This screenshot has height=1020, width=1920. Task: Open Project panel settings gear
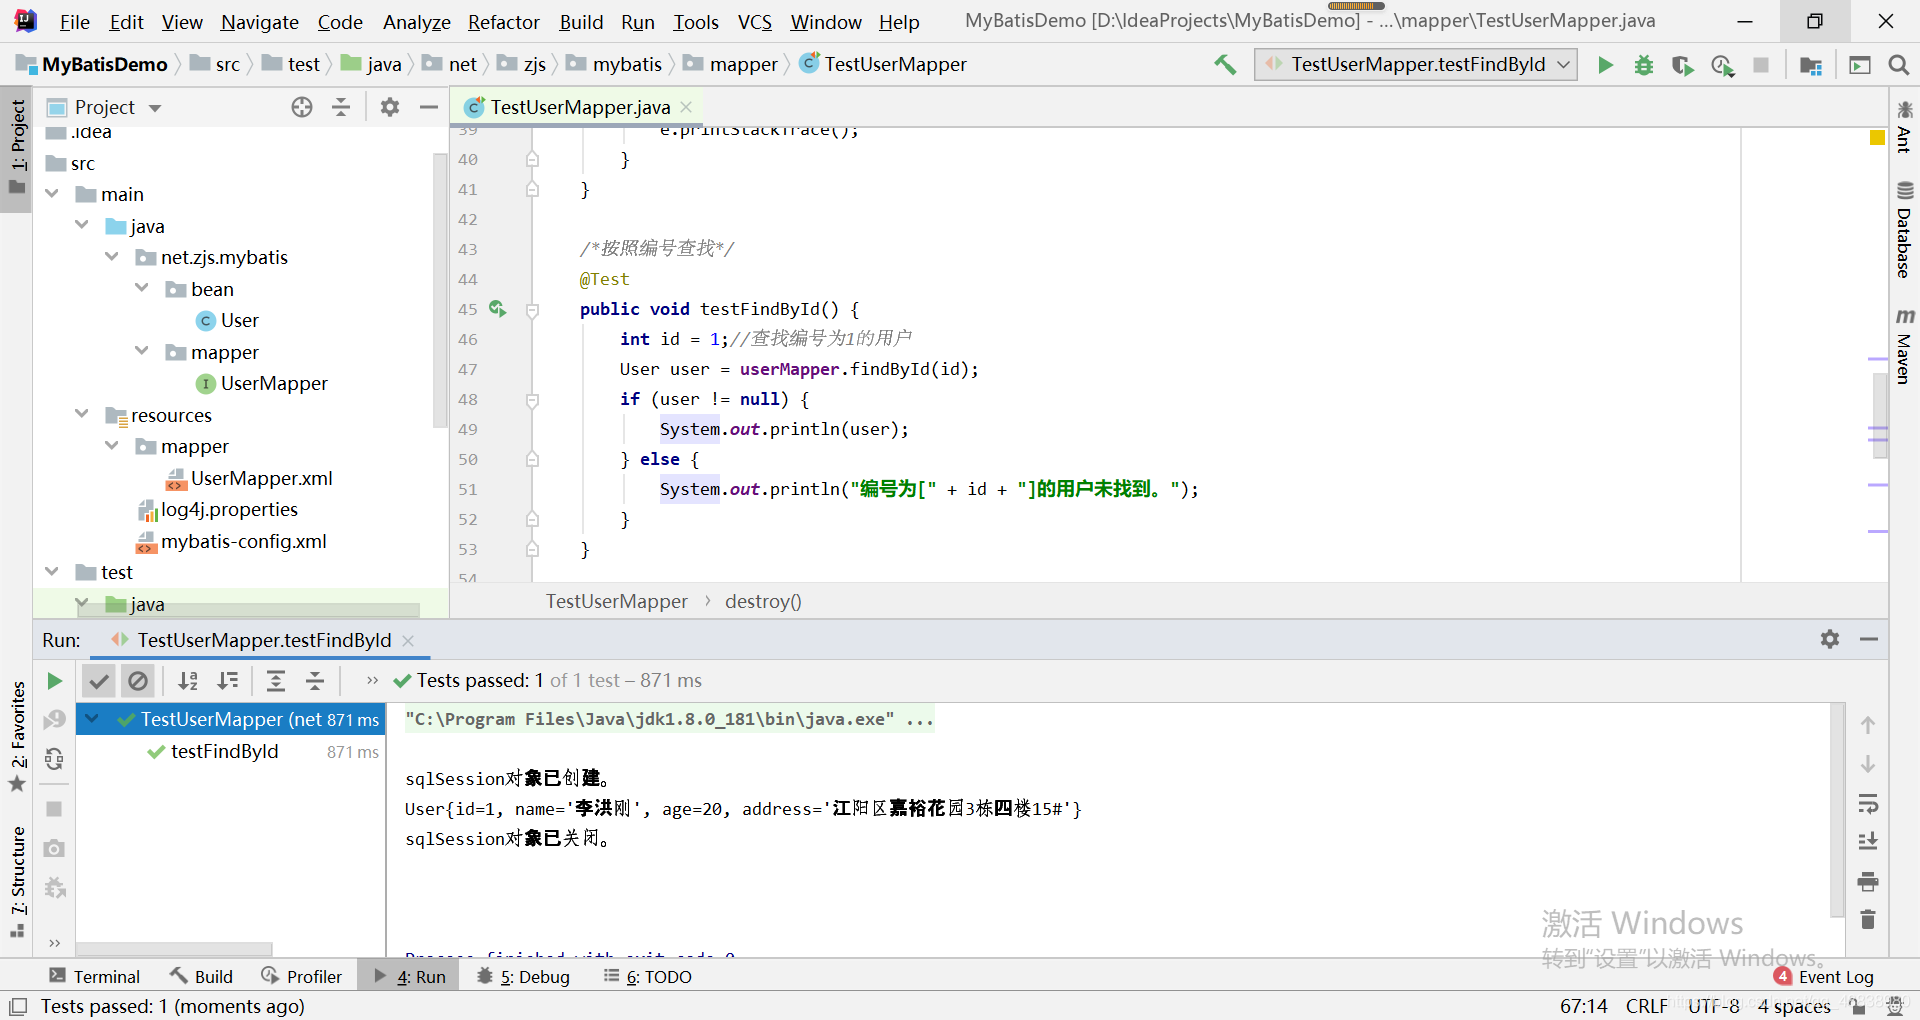390,107
